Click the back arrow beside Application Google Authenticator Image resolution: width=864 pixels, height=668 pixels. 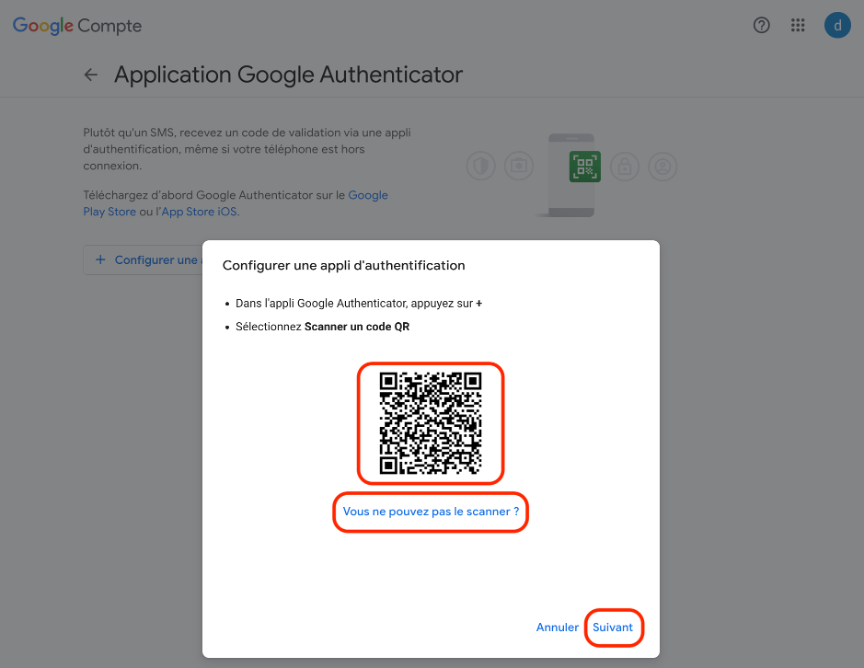[91, 74]
